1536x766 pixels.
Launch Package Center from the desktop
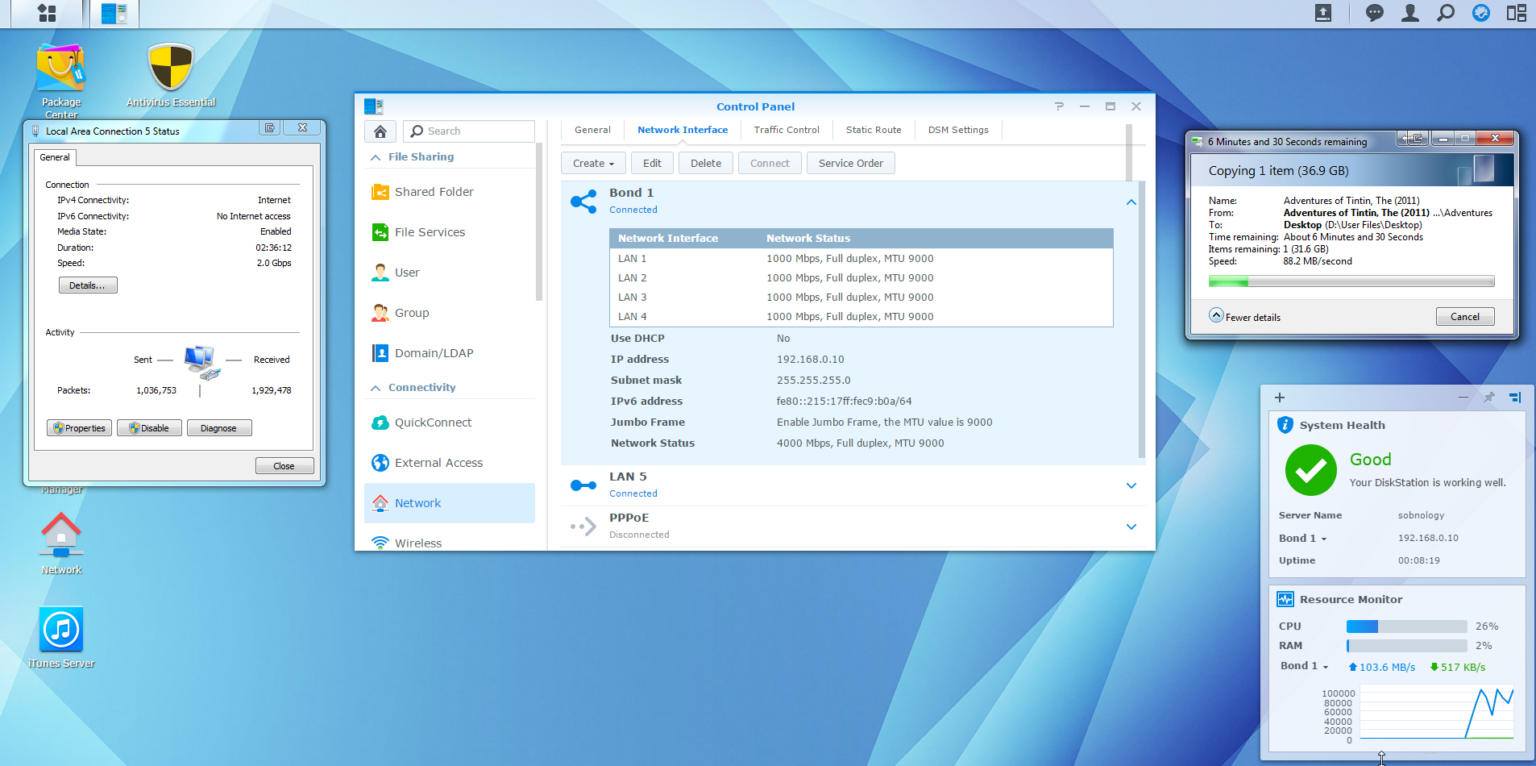click(x=61, y=70)
